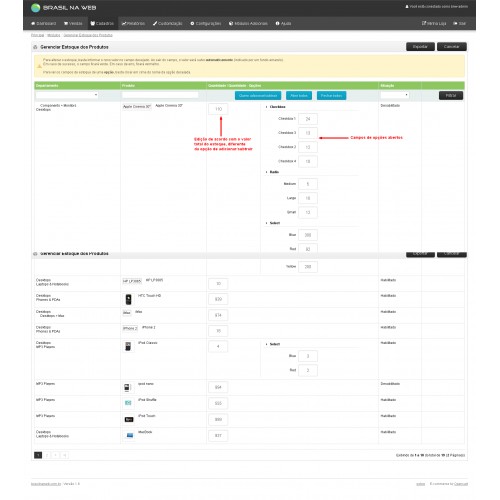Viewport: 500px width, 500px height.
Task: Click the Exportar button
Action: point(420,47)
